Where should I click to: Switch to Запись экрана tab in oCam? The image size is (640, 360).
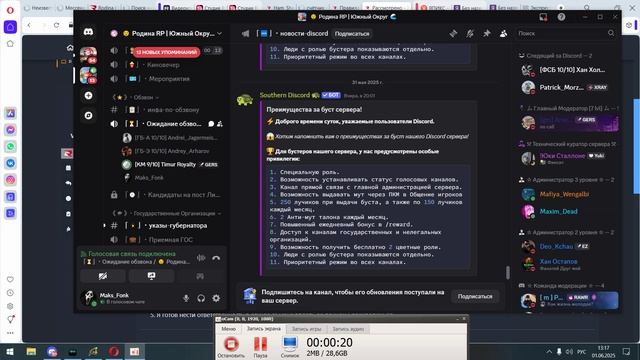(x=264, y=329)
